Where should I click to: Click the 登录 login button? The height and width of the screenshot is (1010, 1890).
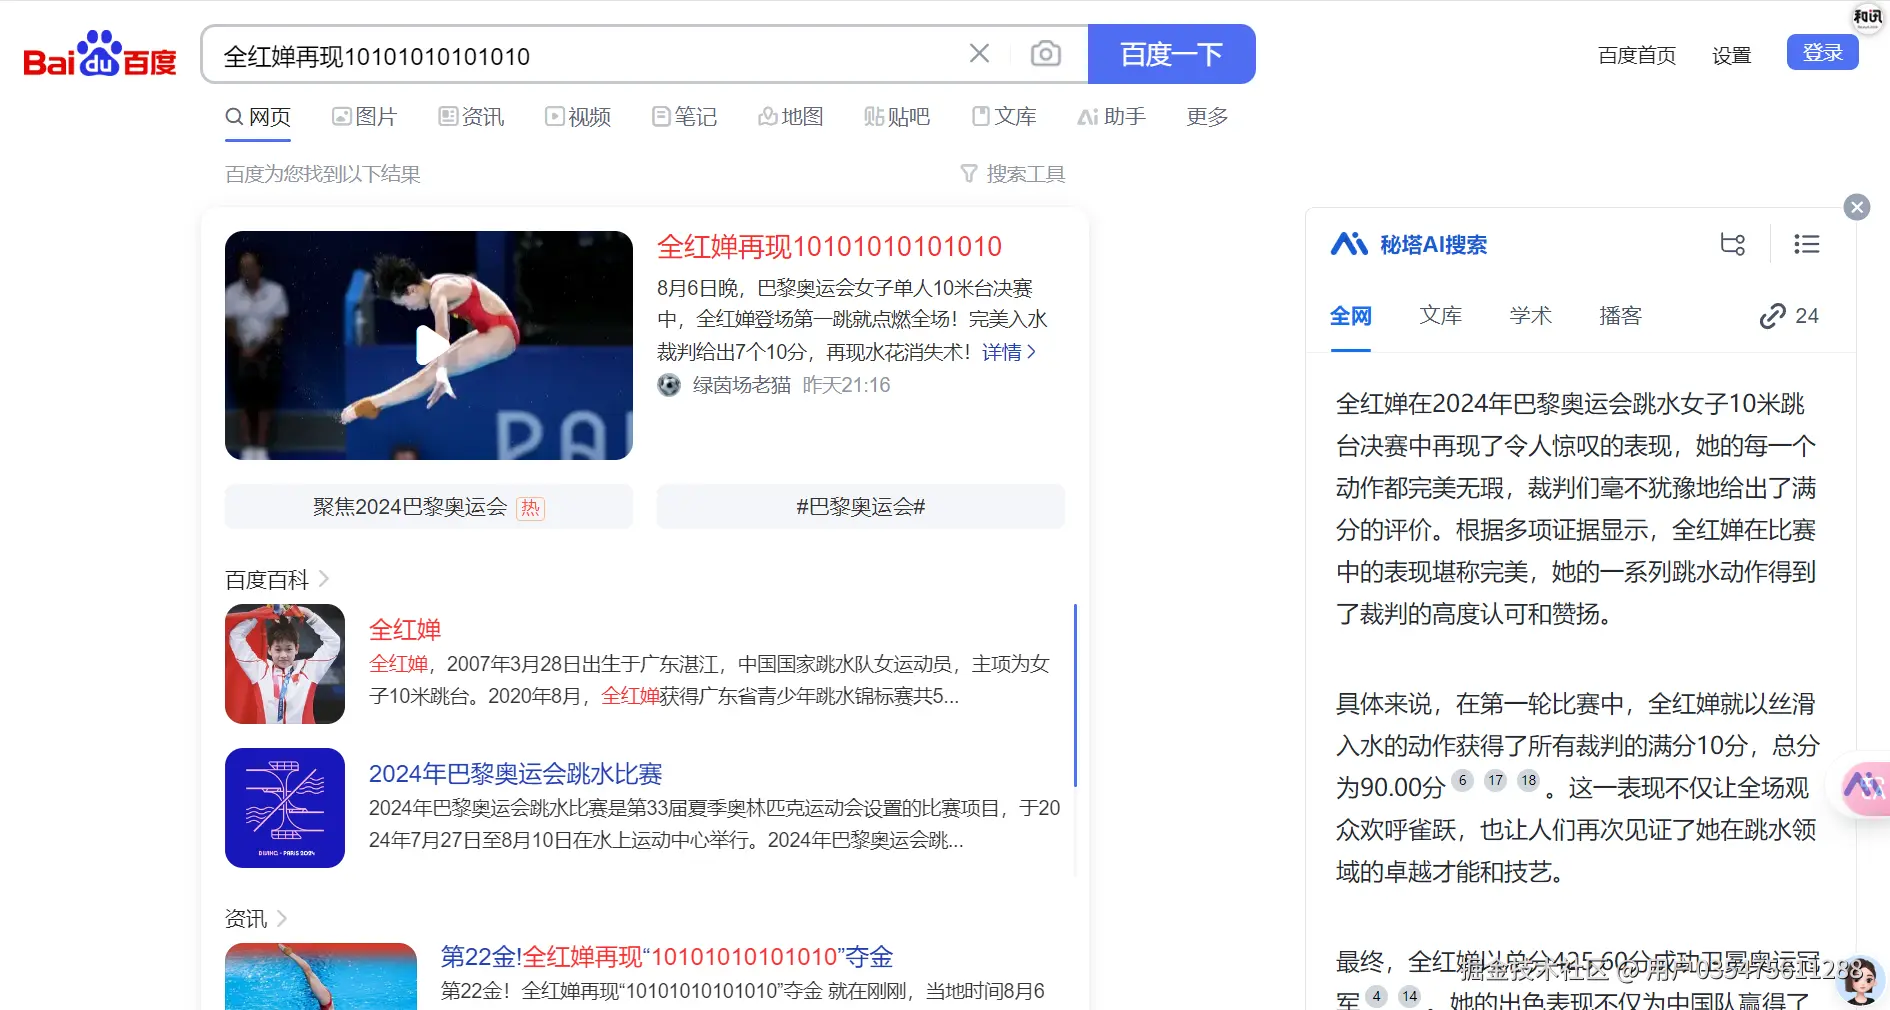[x=1822, y=53]
